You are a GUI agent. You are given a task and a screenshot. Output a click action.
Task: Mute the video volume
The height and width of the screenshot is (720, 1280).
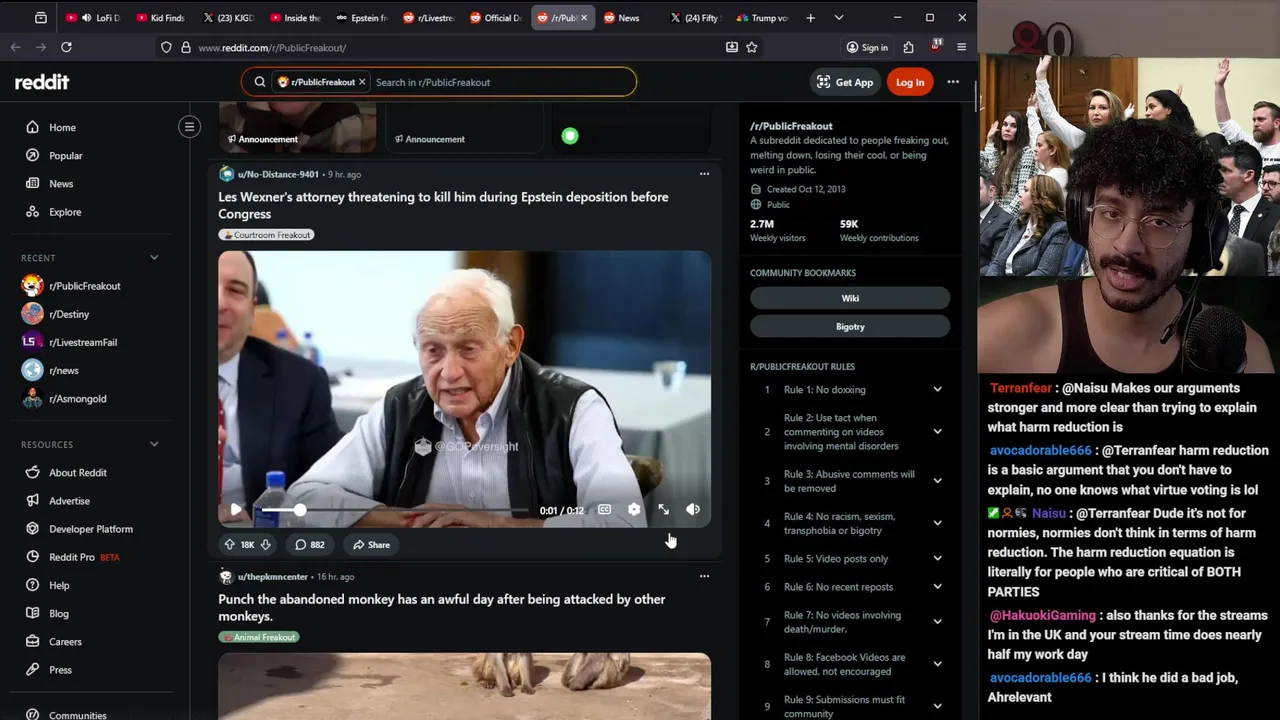point(693,510)
